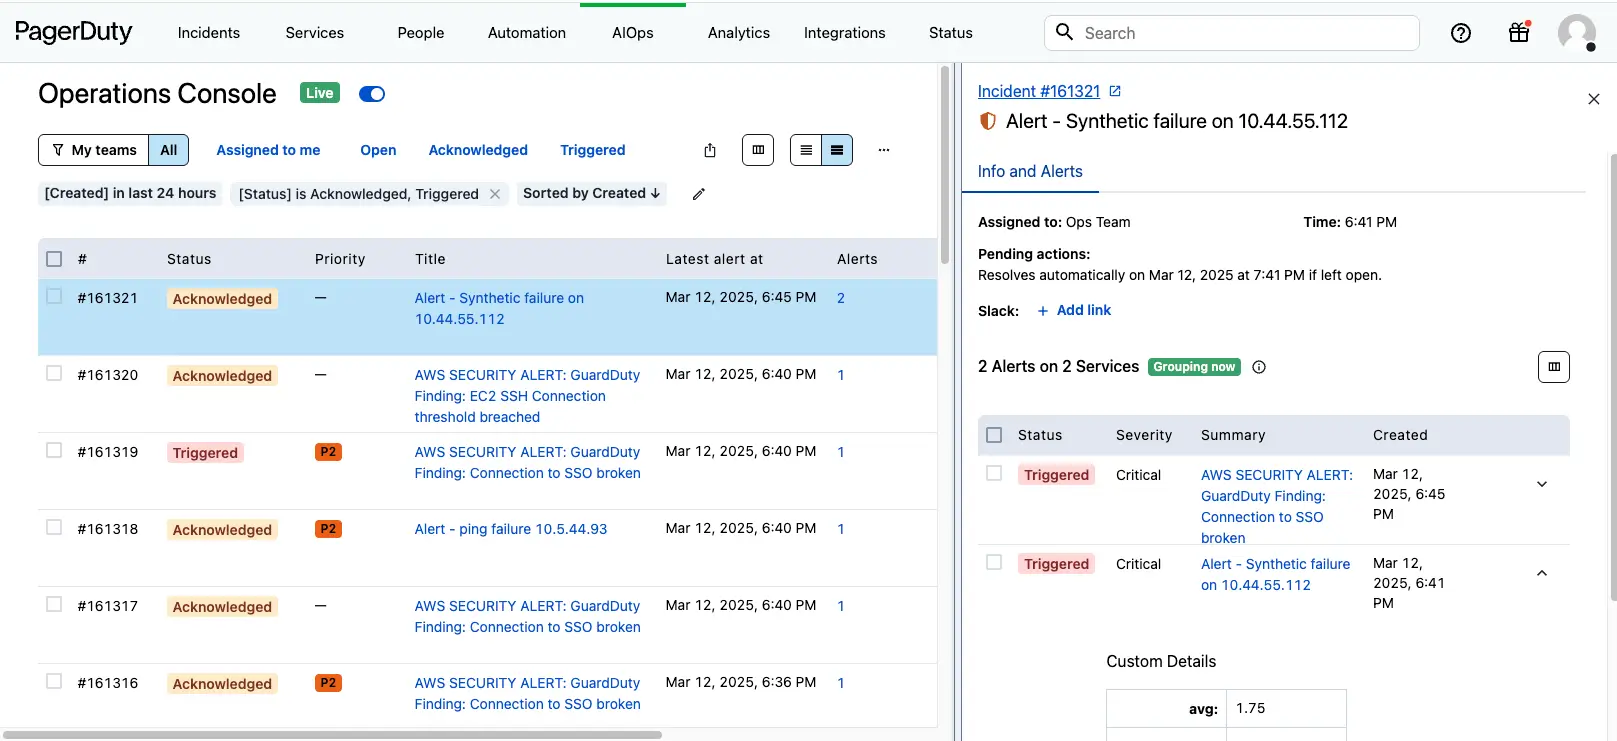Viewport: 1617px width, 741px height.
Task: Select the Info and Alerts tab
Action: coord(1030,172)
